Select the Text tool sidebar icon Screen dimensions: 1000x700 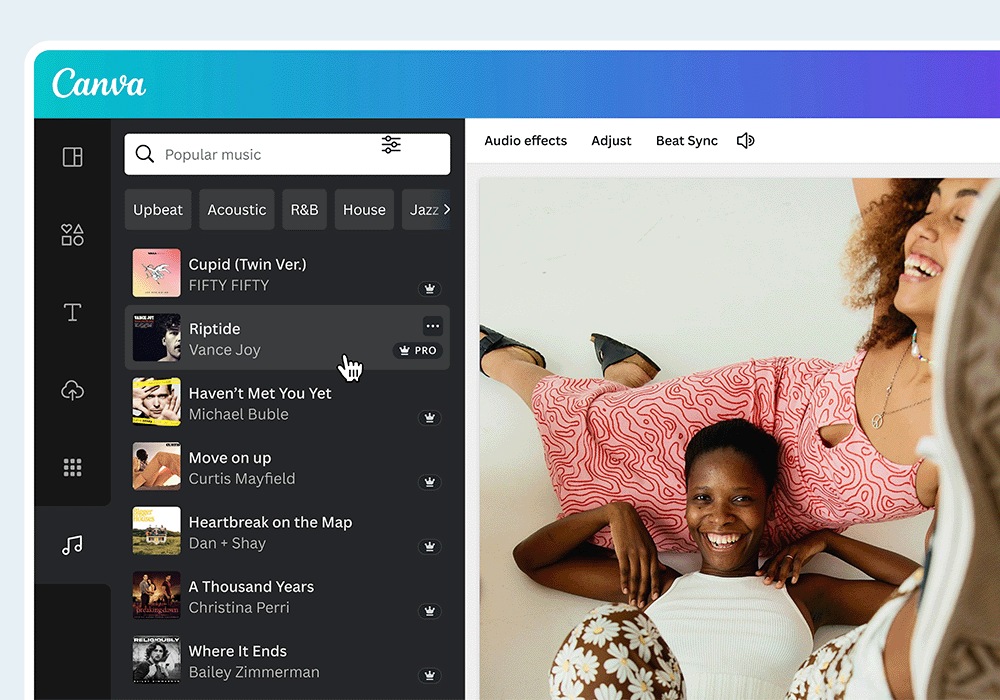(x=72, y=312)
